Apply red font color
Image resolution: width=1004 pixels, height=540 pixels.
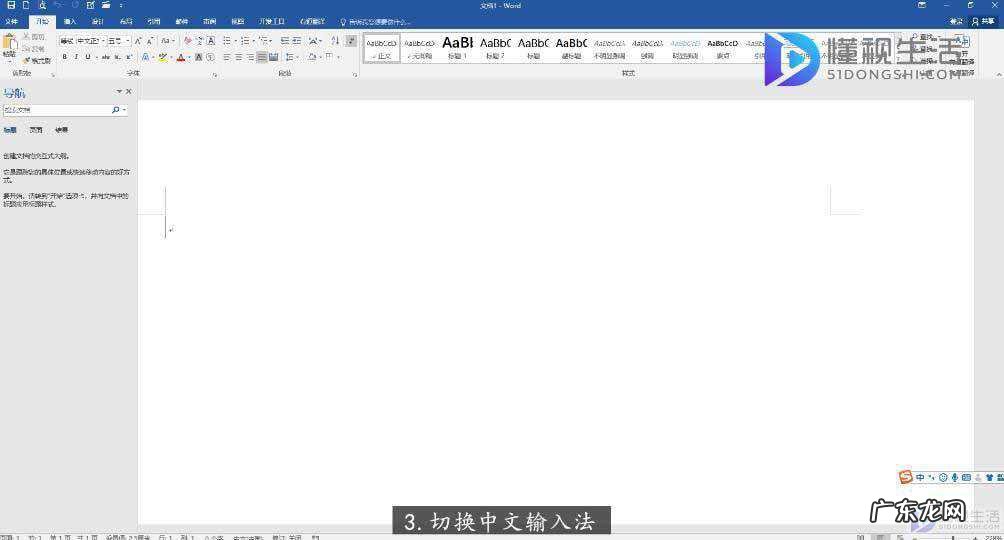click(181, 57)
